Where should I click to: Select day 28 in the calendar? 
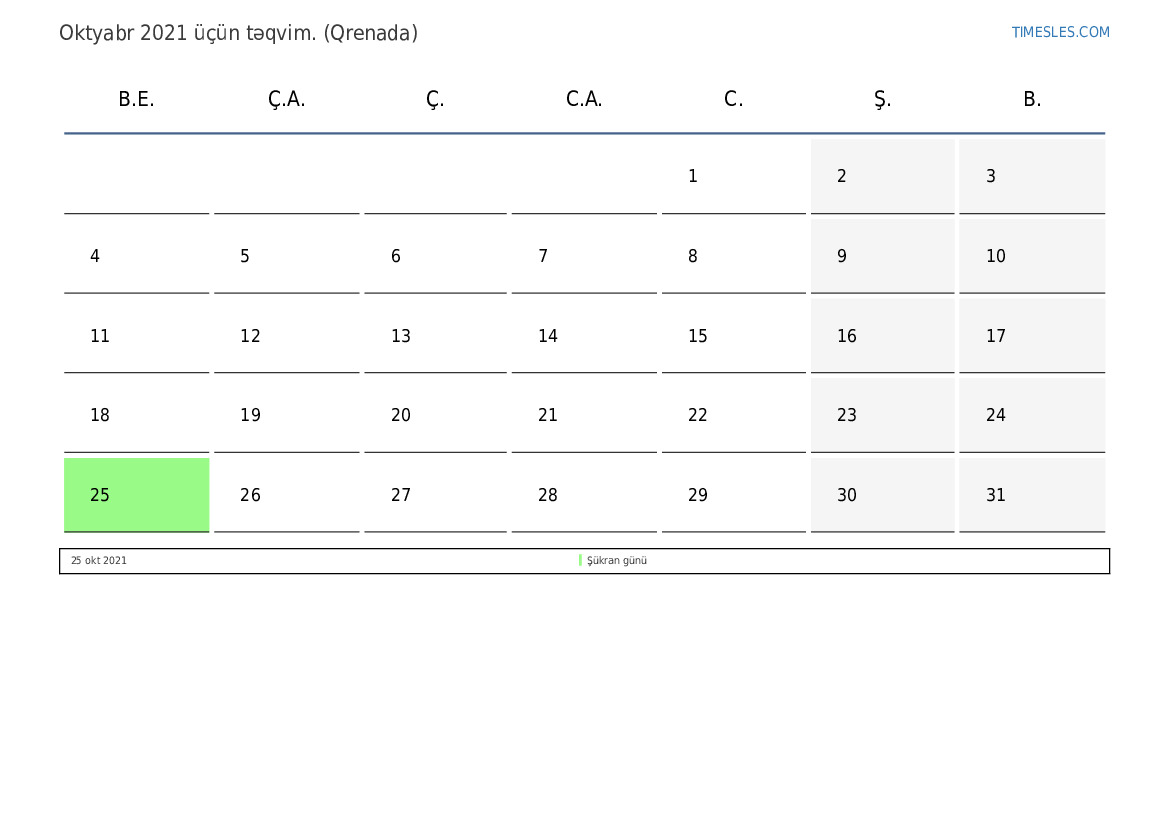coord(584,495)
